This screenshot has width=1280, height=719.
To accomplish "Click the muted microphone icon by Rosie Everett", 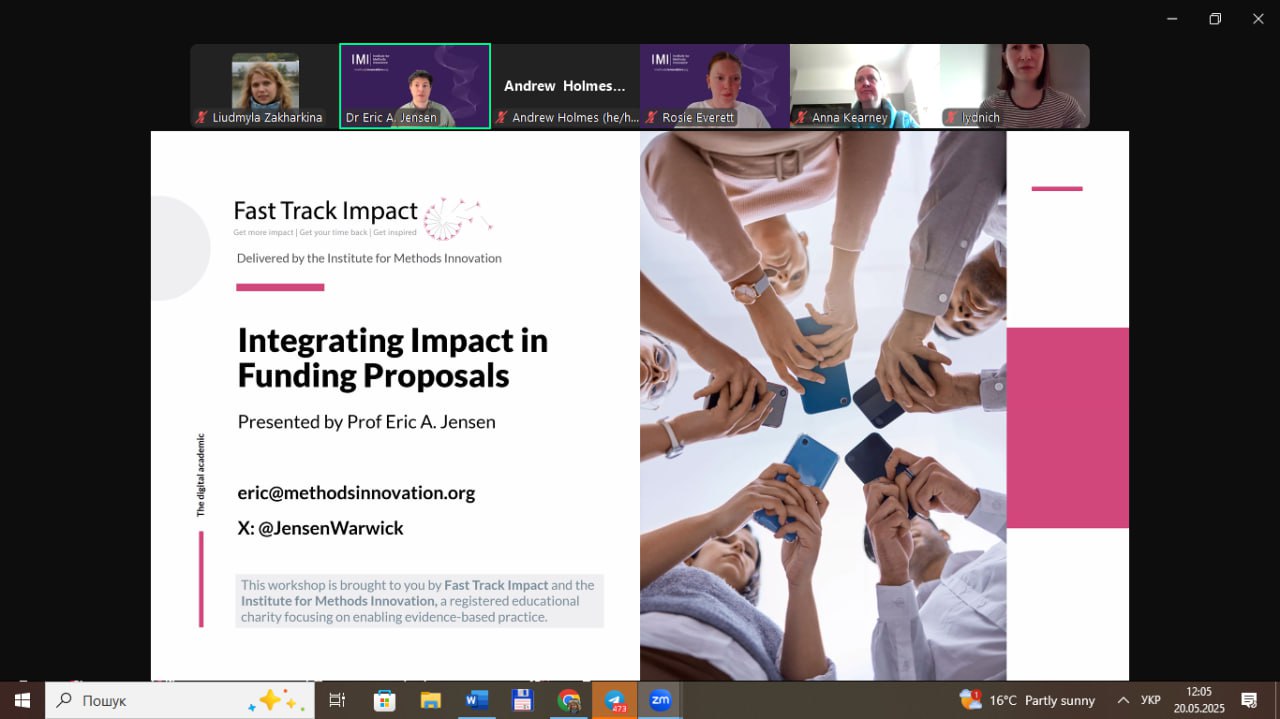I will pos(651,117).
